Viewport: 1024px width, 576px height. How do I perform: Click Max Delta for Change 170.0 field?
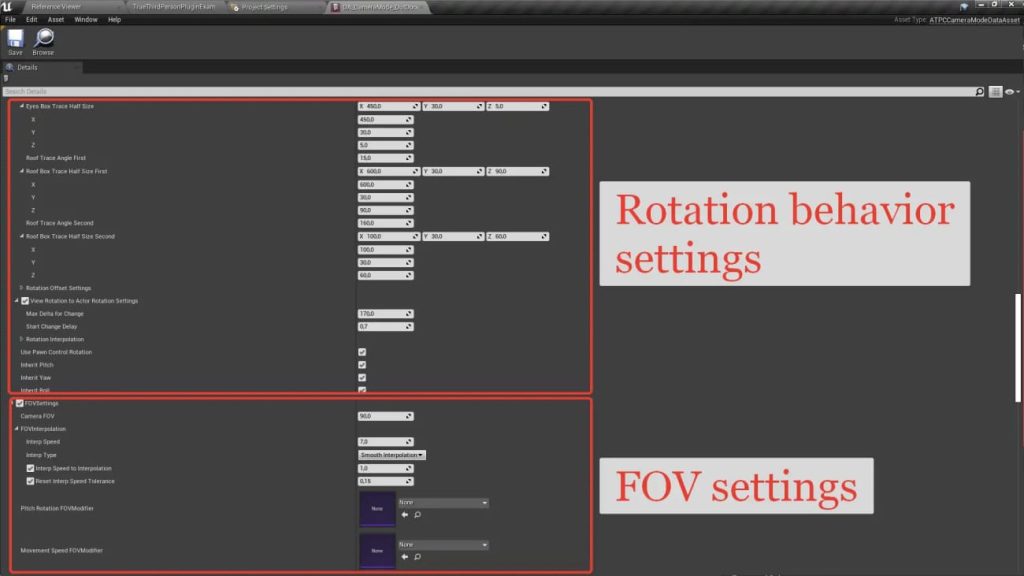tap(385, 314)
